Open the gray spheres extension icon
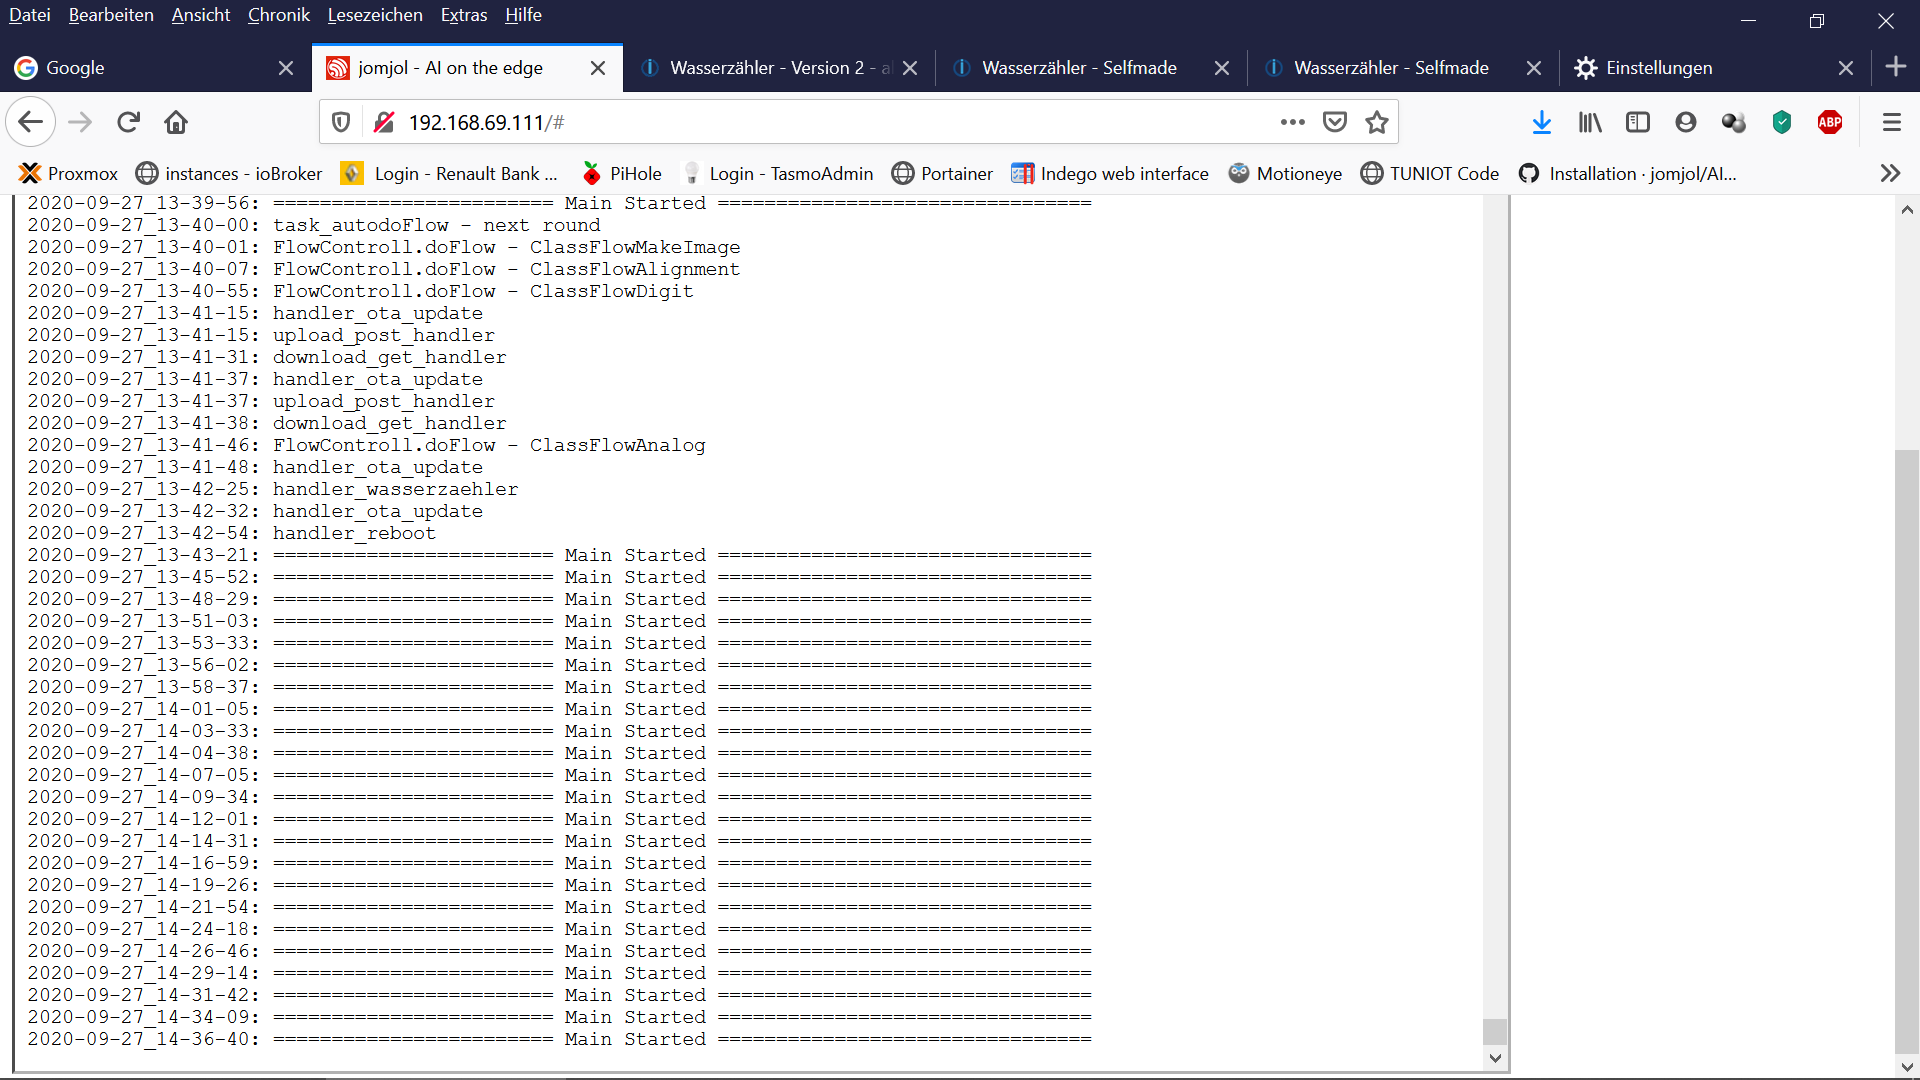Viewport: 1920px width, 1080px height. (x=1734, y=122)
